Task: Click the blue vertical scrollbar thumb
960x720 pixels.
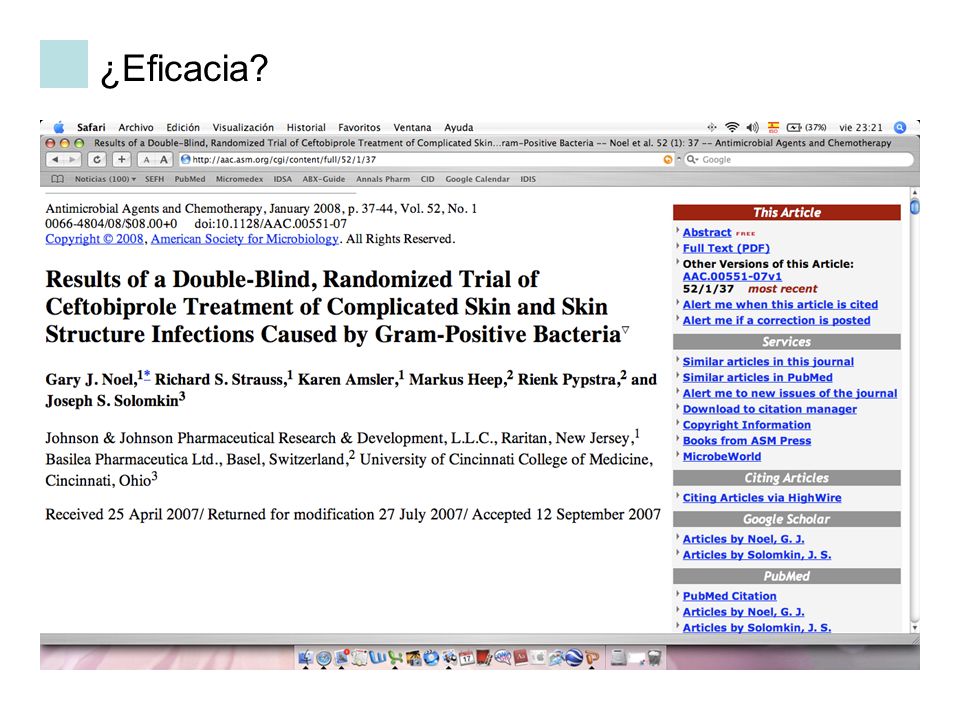Action: (x=915, y=207)
